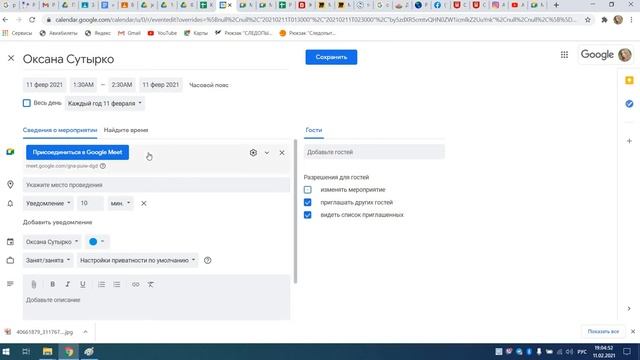Image resolution: width=640 pixels, height=360 pixels.
Task: Open Meet conference settings gear icon
Action: click(x=253, y=153)
